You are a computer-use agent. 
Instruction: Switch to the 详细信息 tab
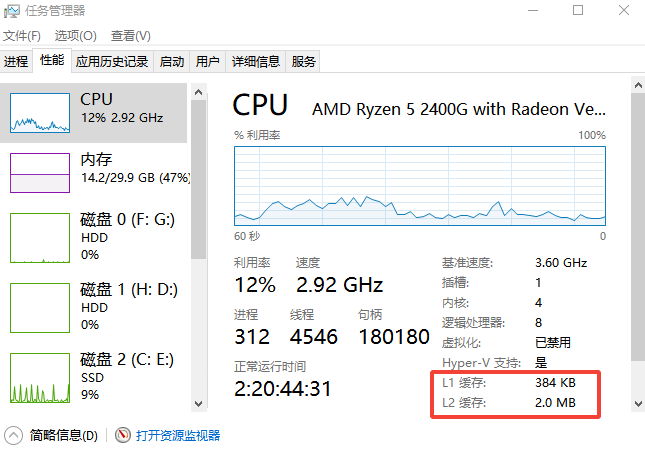255,62
